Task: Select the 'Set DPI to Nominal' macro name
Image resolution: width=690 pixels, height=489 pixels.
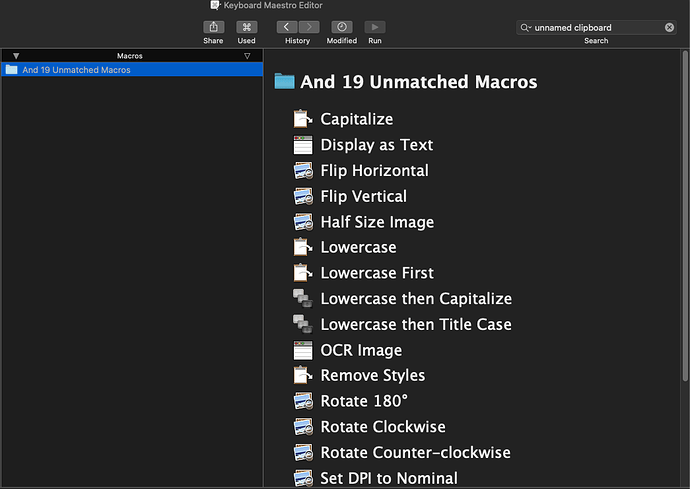Action: pos(389,478)
